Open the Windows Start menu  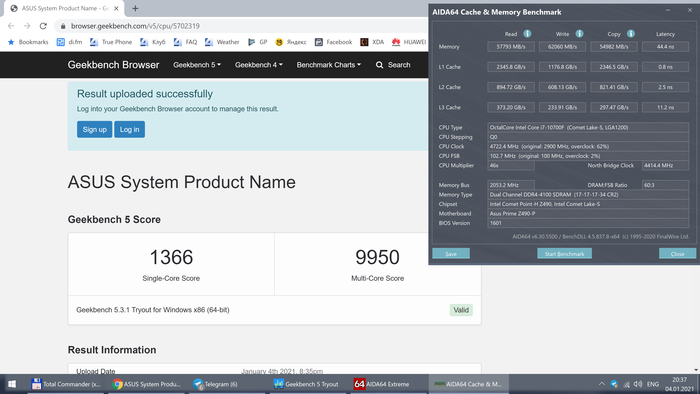click(x=12, y=384)
